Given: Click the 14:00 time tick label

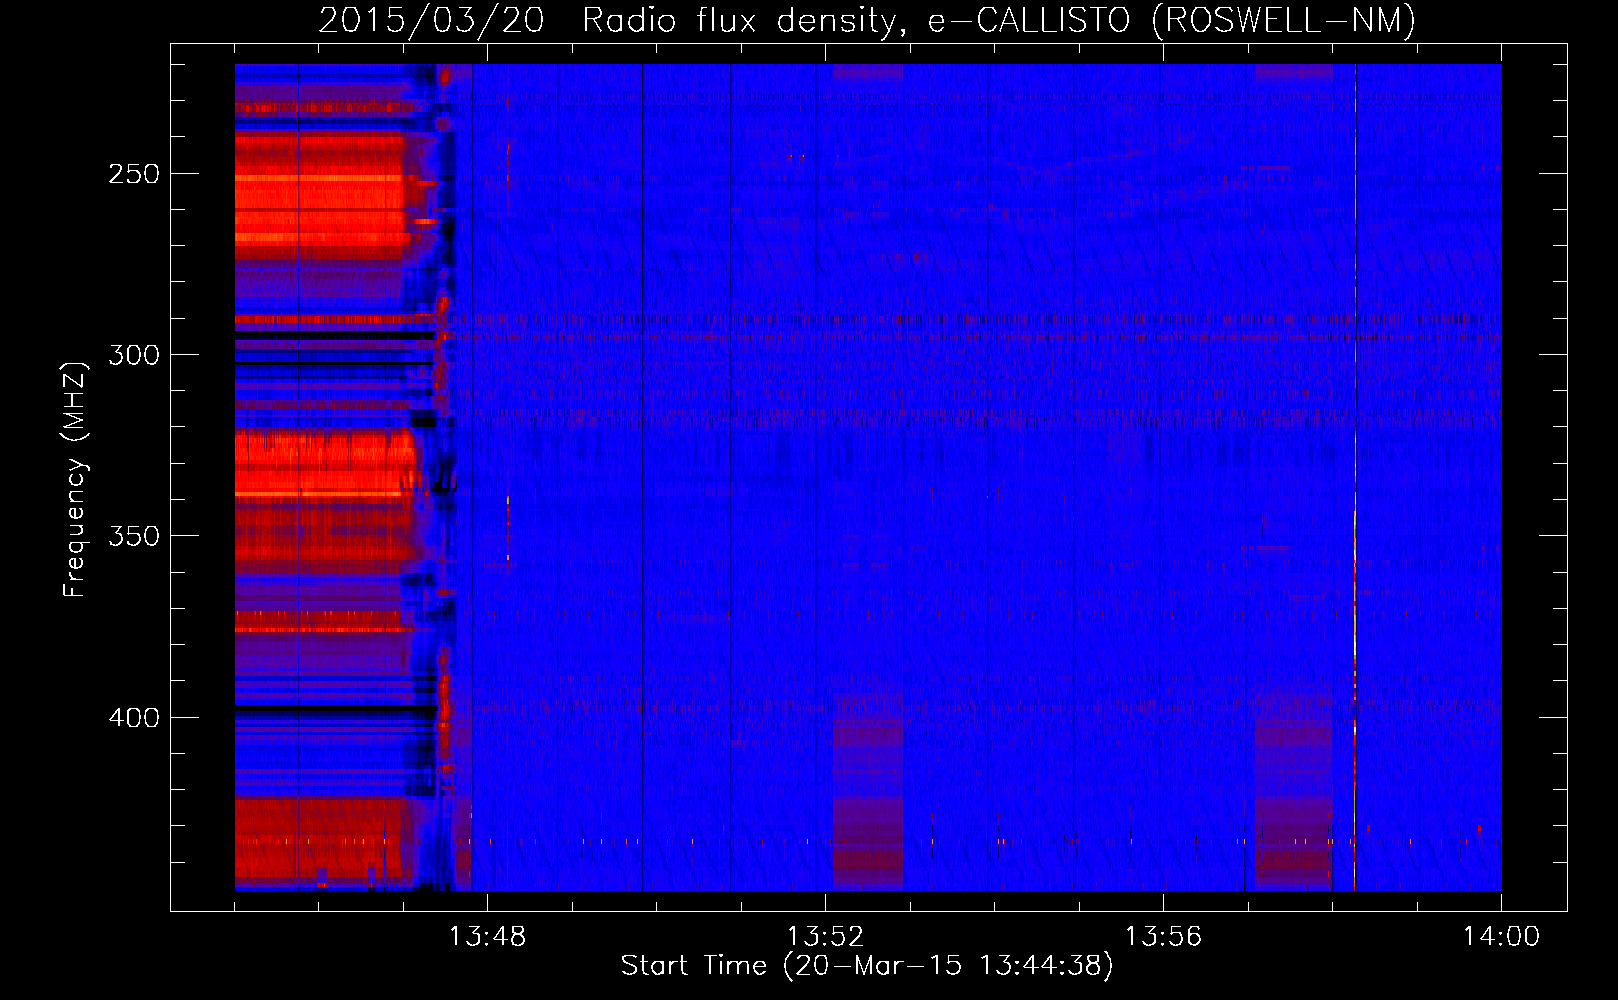Looking at the screenshot, I should click(x=1501, y=936).
